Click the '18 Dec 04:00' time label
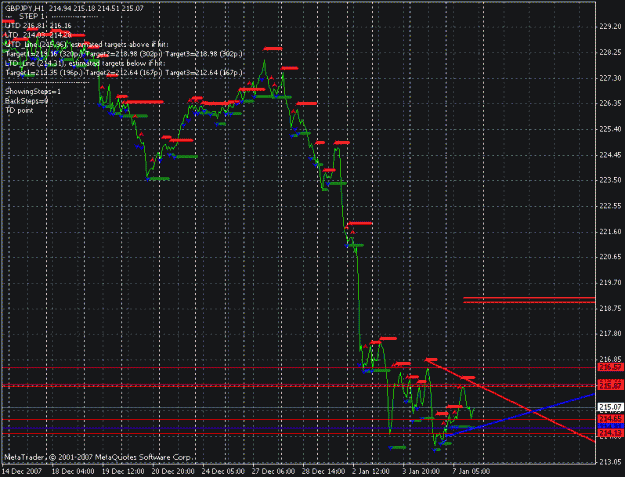Viewport: 625px width, 477px height. 73,471
